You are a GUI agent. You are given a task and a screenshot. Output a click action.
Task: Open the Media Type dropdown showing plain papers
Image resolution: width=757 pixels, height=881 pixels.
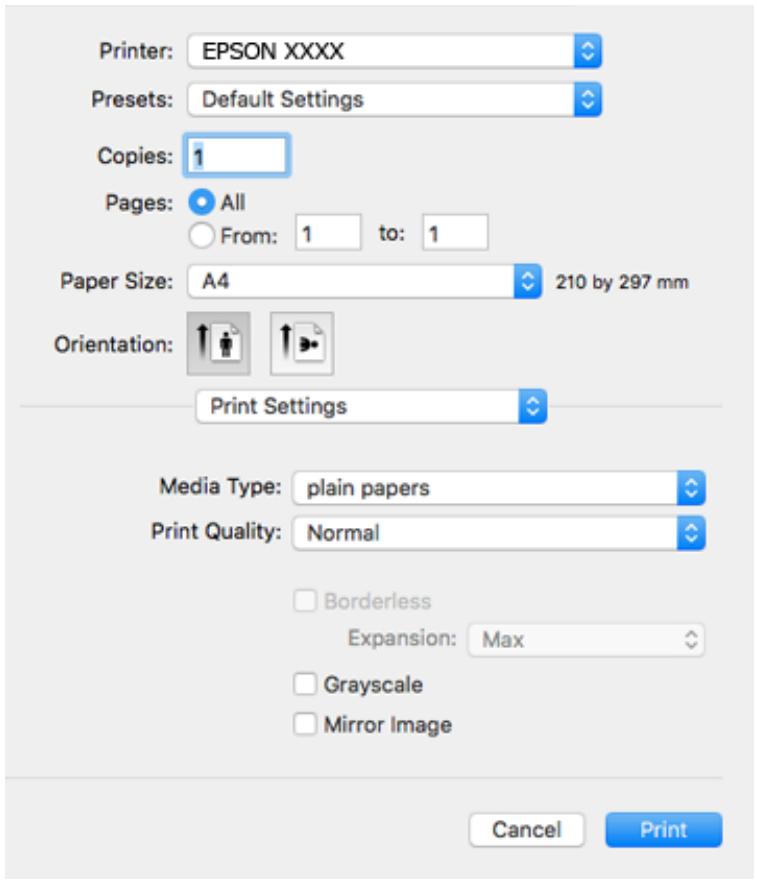click(x=498, y=487)
